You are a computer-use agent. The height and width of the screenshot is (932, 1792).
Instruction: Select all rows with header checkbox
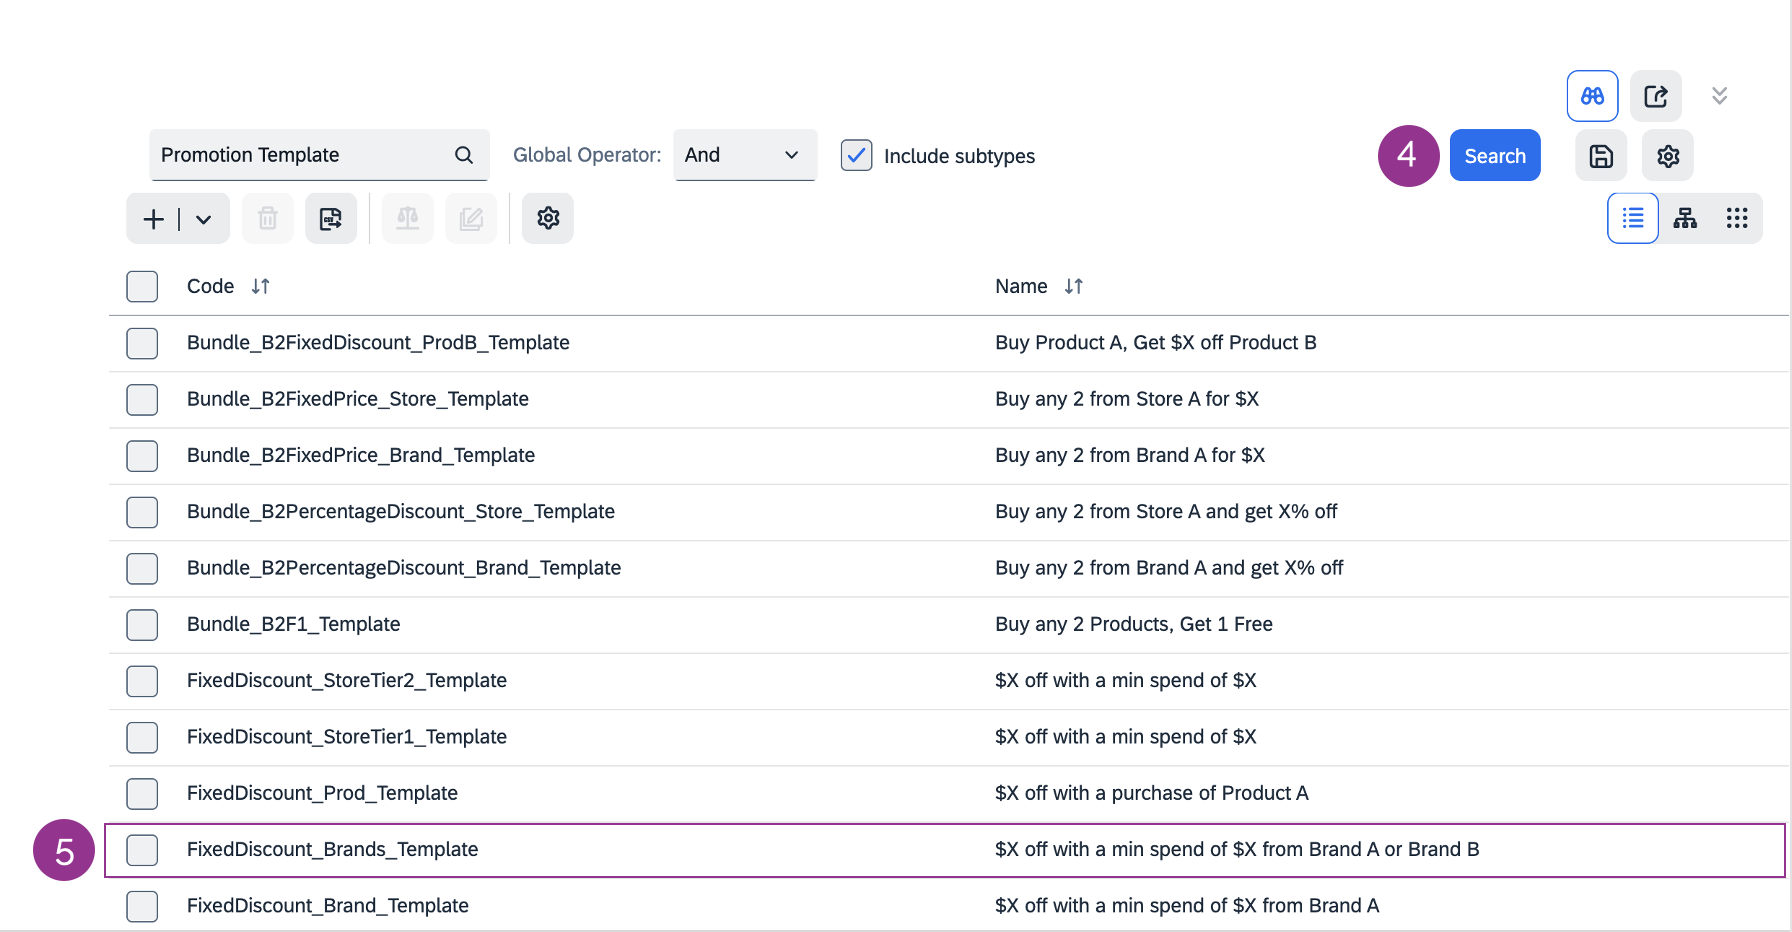tap(142, 286)
